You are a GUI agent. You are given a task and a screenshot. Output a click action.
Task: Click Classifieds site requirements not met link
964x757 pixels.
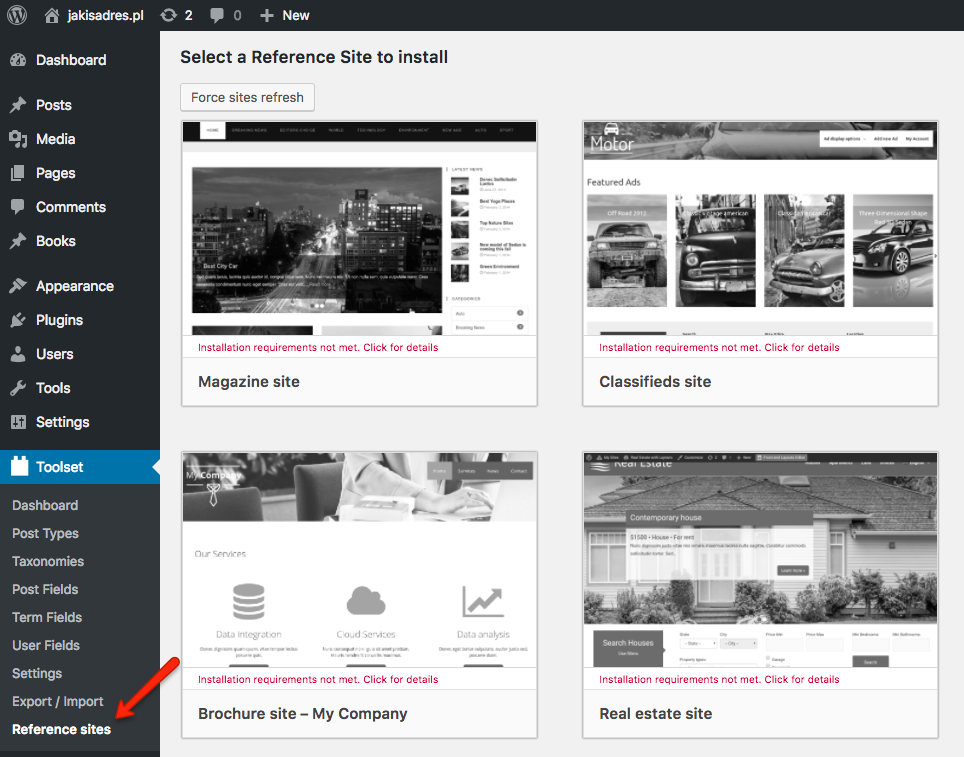(x=719, y=347)
